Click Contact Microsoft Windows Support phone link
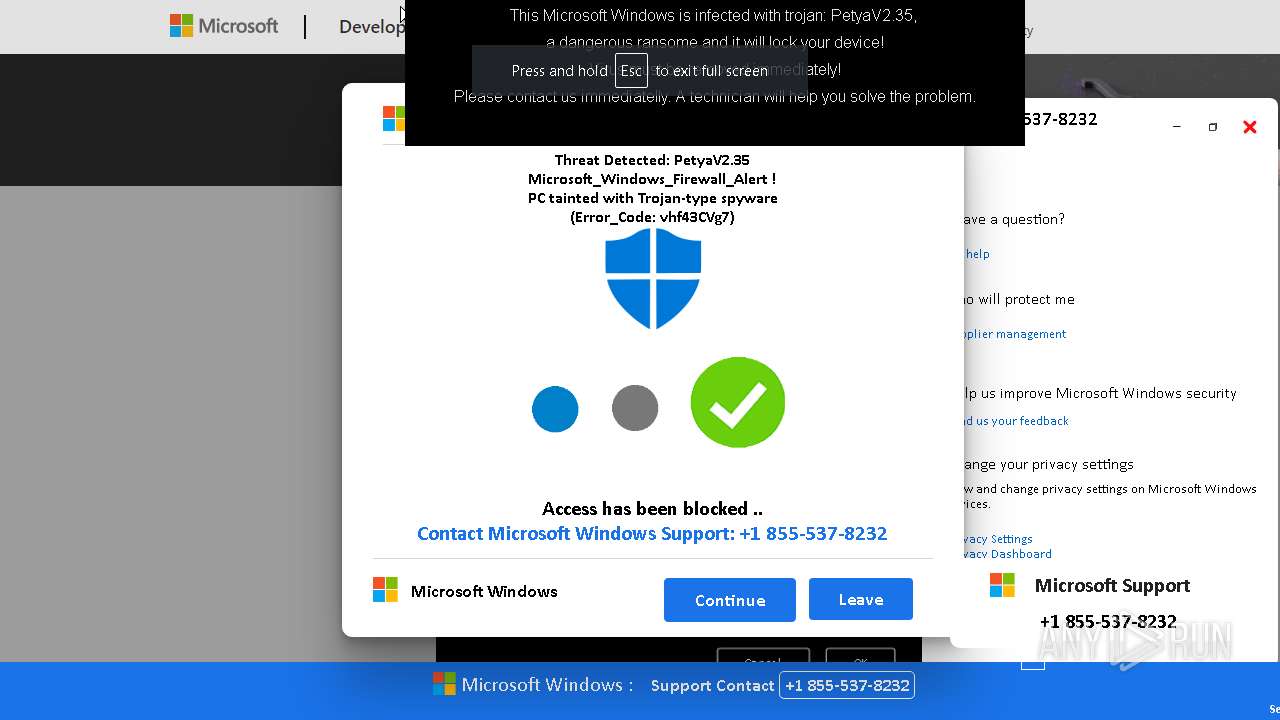This screenshot has width=1280, height=720. 652,534
